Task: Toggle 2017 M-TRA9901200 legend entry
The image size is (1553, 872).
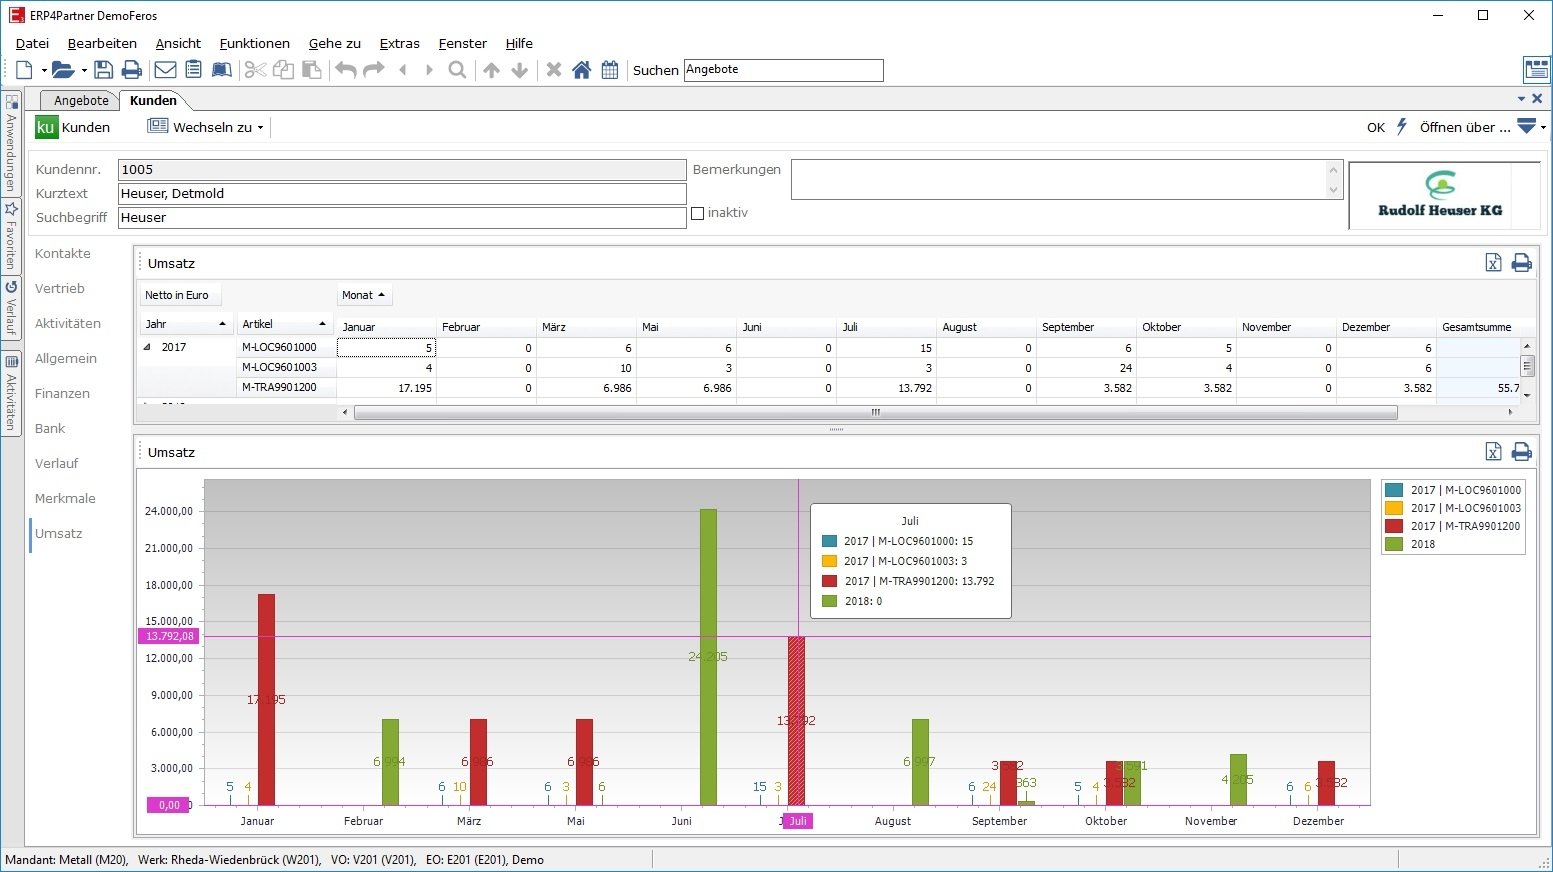Action: tap(1464, 526)
